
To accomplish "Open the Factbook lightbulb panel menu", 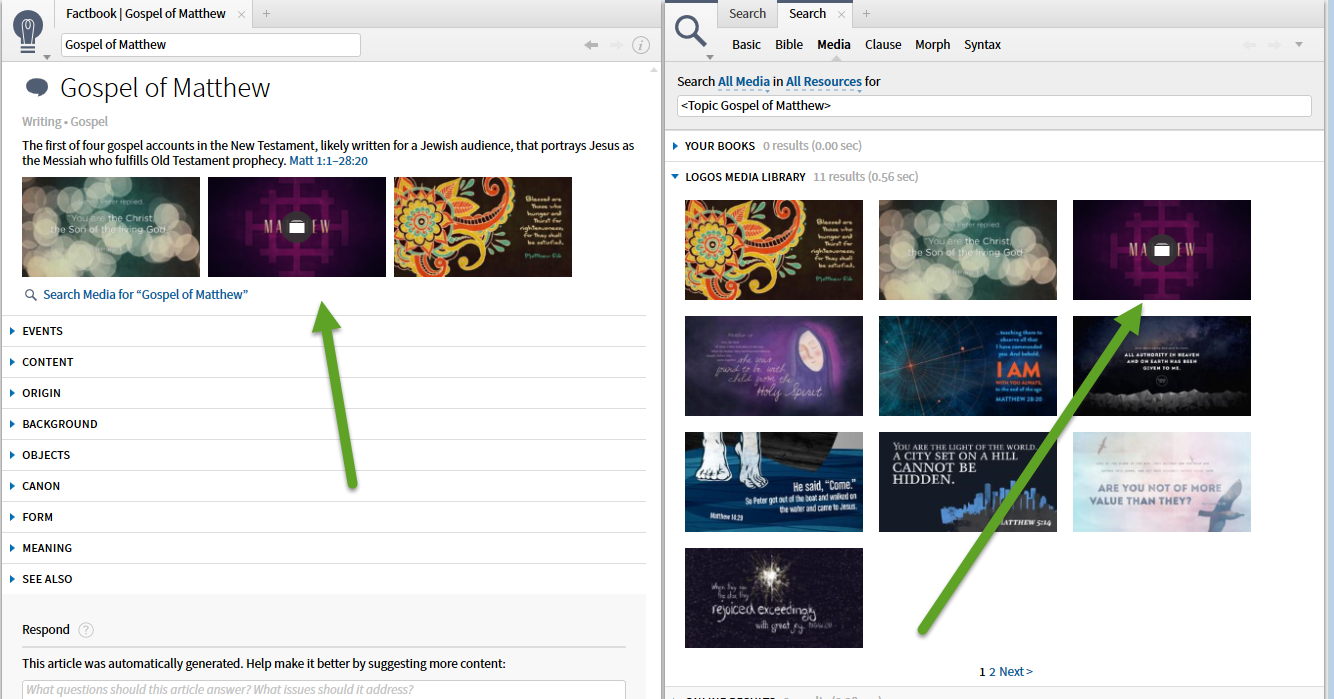I will (30, 32).
